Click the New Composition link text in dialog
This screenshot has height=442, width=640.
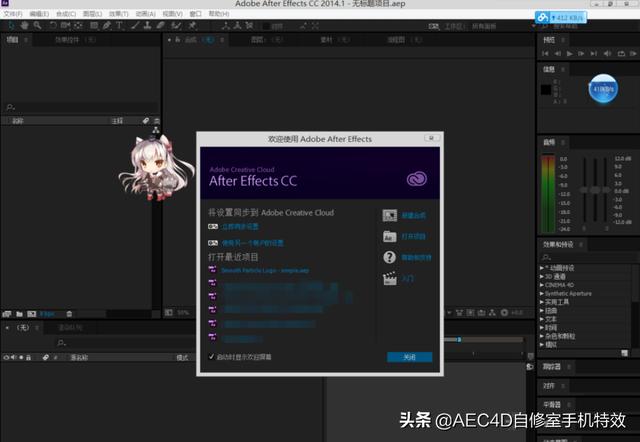coord(414,215)
